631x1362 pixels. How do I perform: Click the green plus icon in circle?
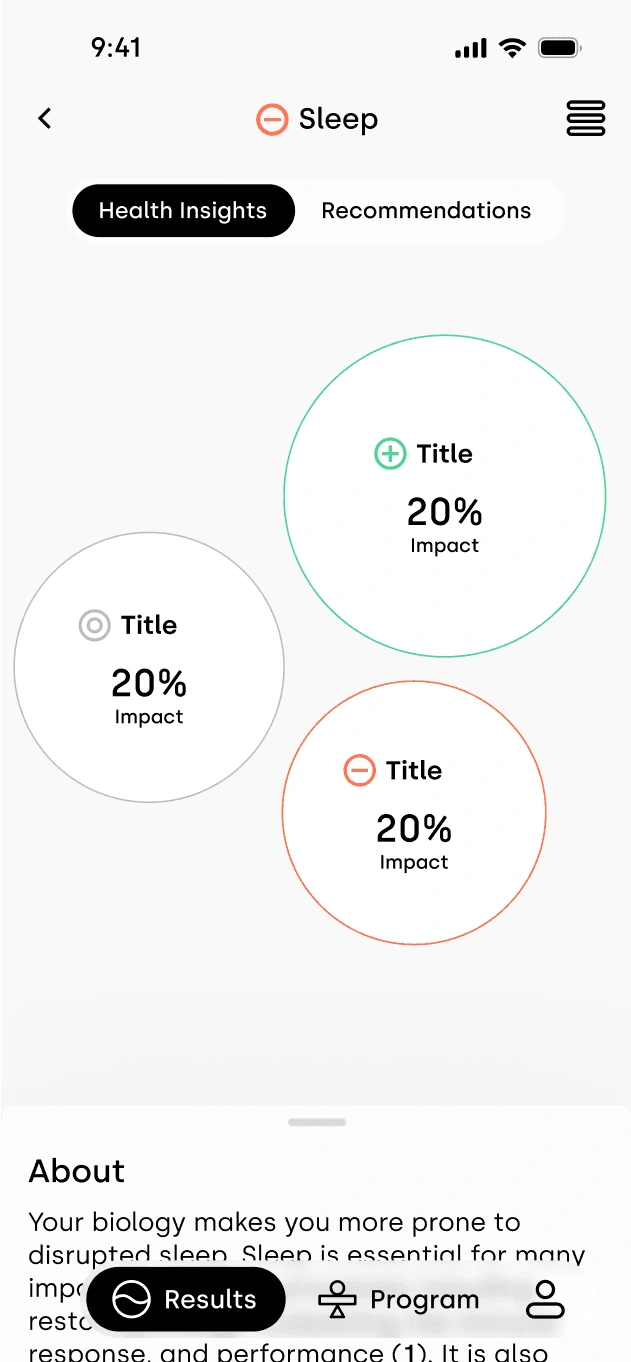(x=390, y=454)
